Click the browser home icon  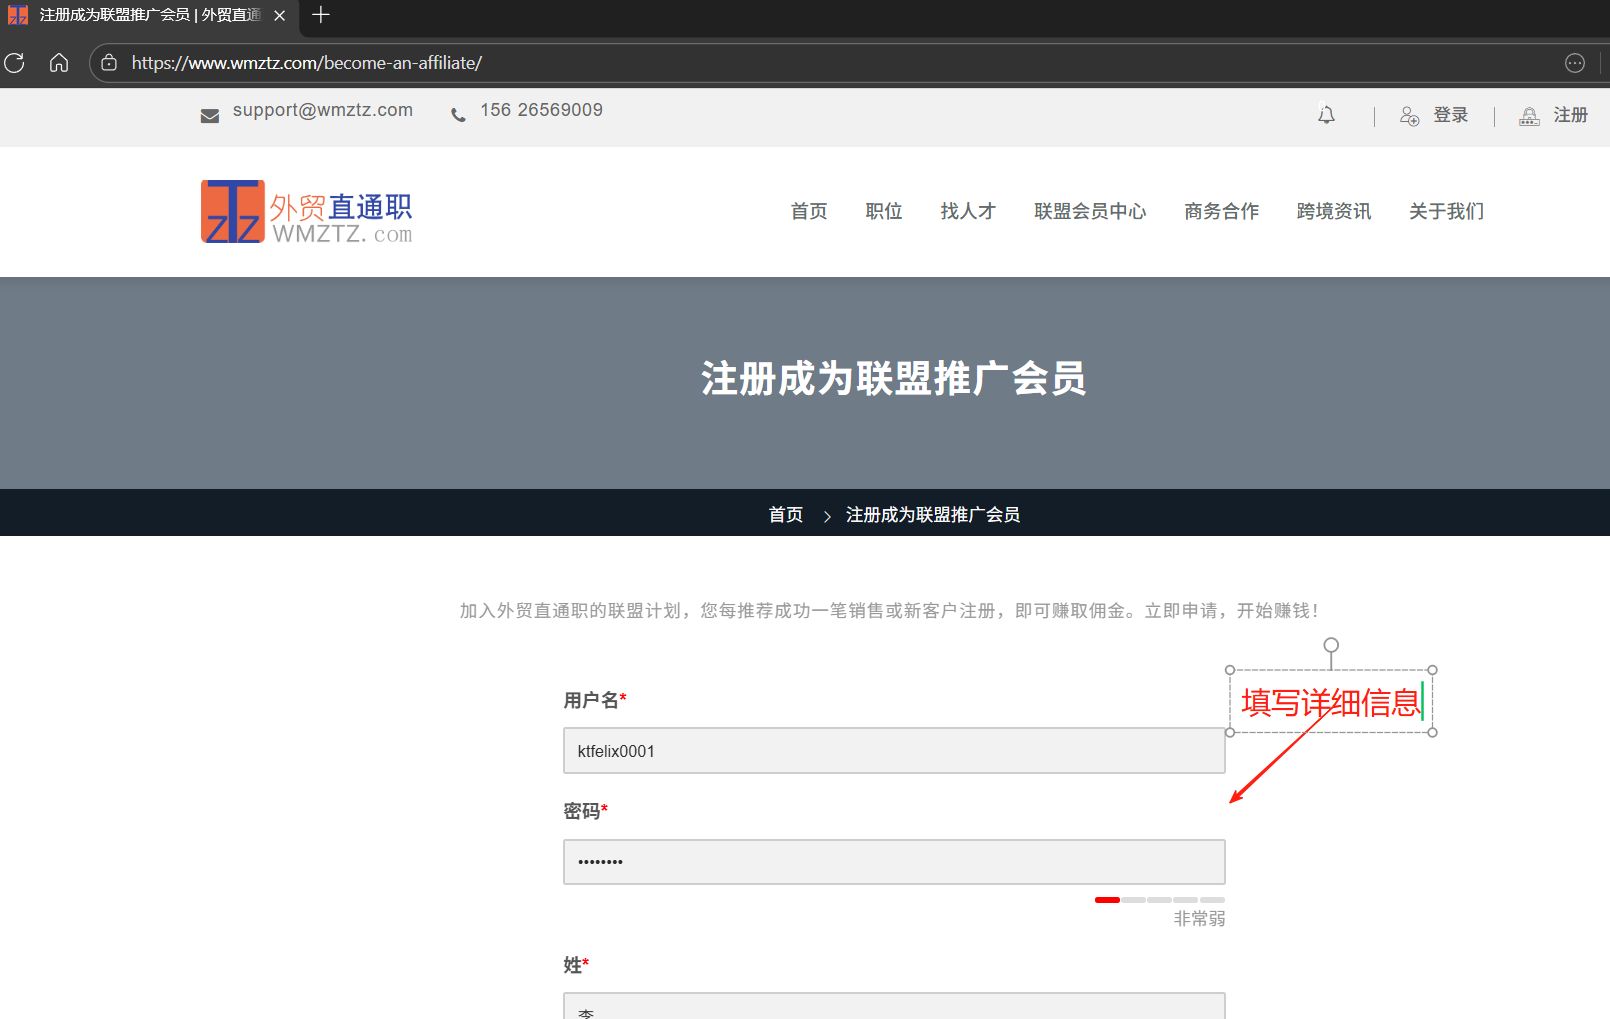coord(58,62)
